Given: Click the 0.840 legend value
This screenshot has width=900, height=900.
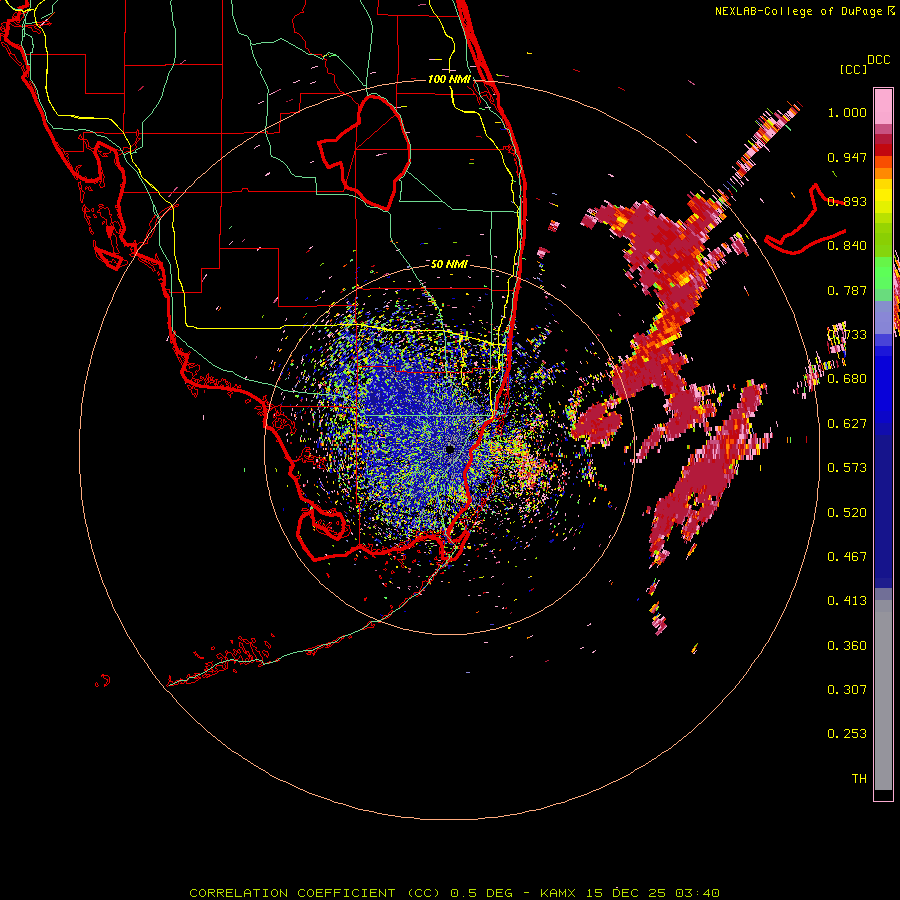Looking at the screenshot, I should coord(847,246).
